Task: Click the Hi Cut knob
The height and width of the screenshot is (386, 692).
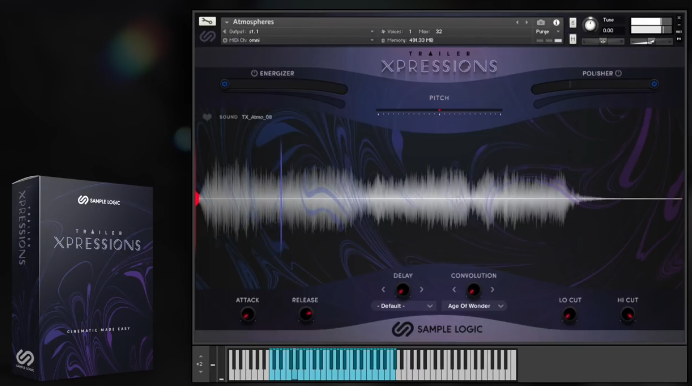Action: (627, 314)
